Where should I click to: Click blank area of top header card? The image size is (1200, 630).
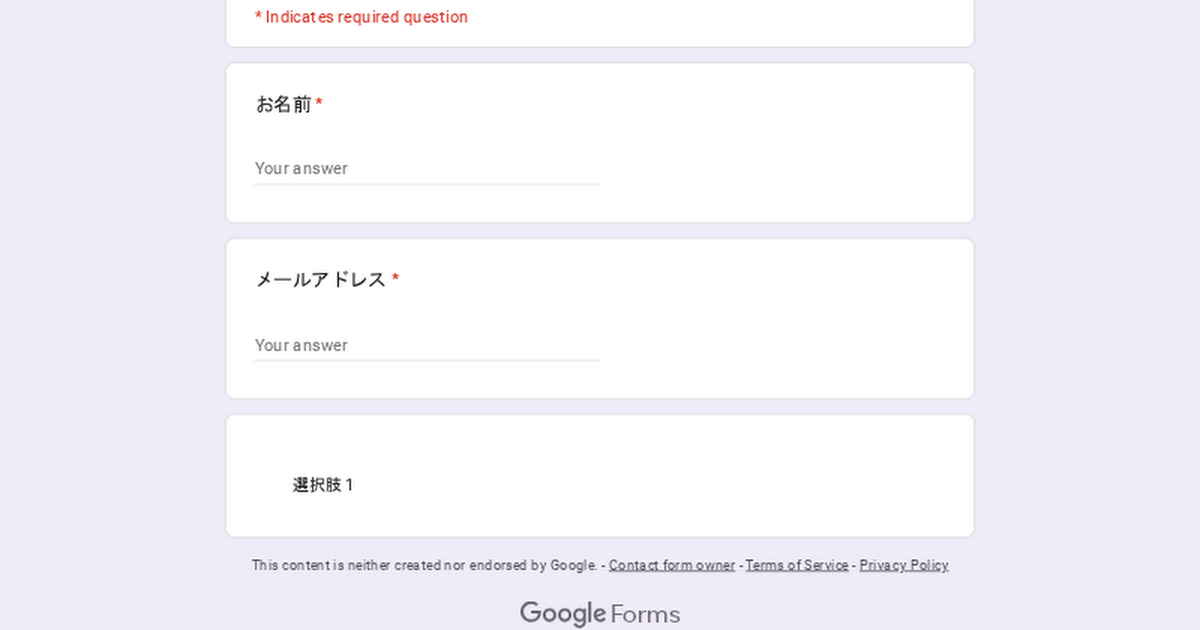coord(750,20)
